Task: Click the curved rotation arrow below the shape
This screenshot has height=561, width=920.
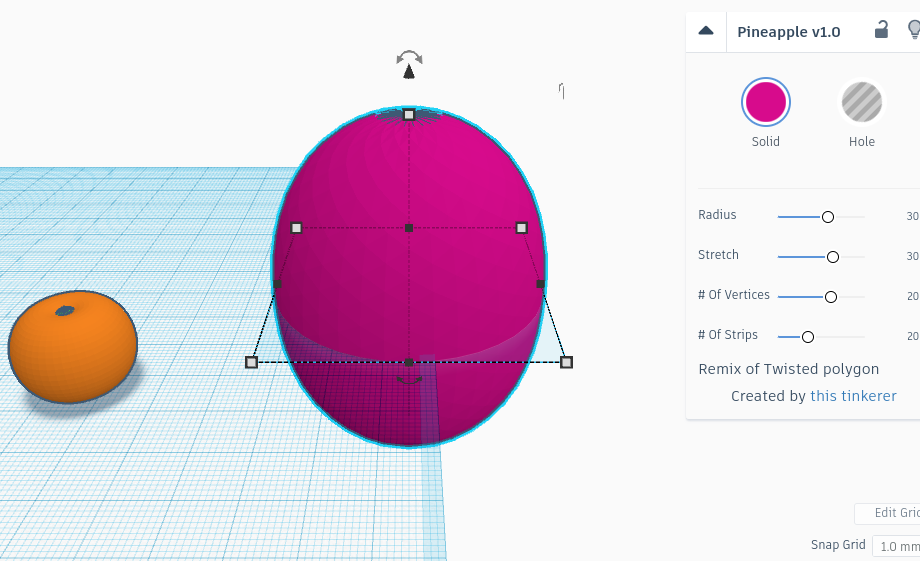Action: [x=409, y=381]
